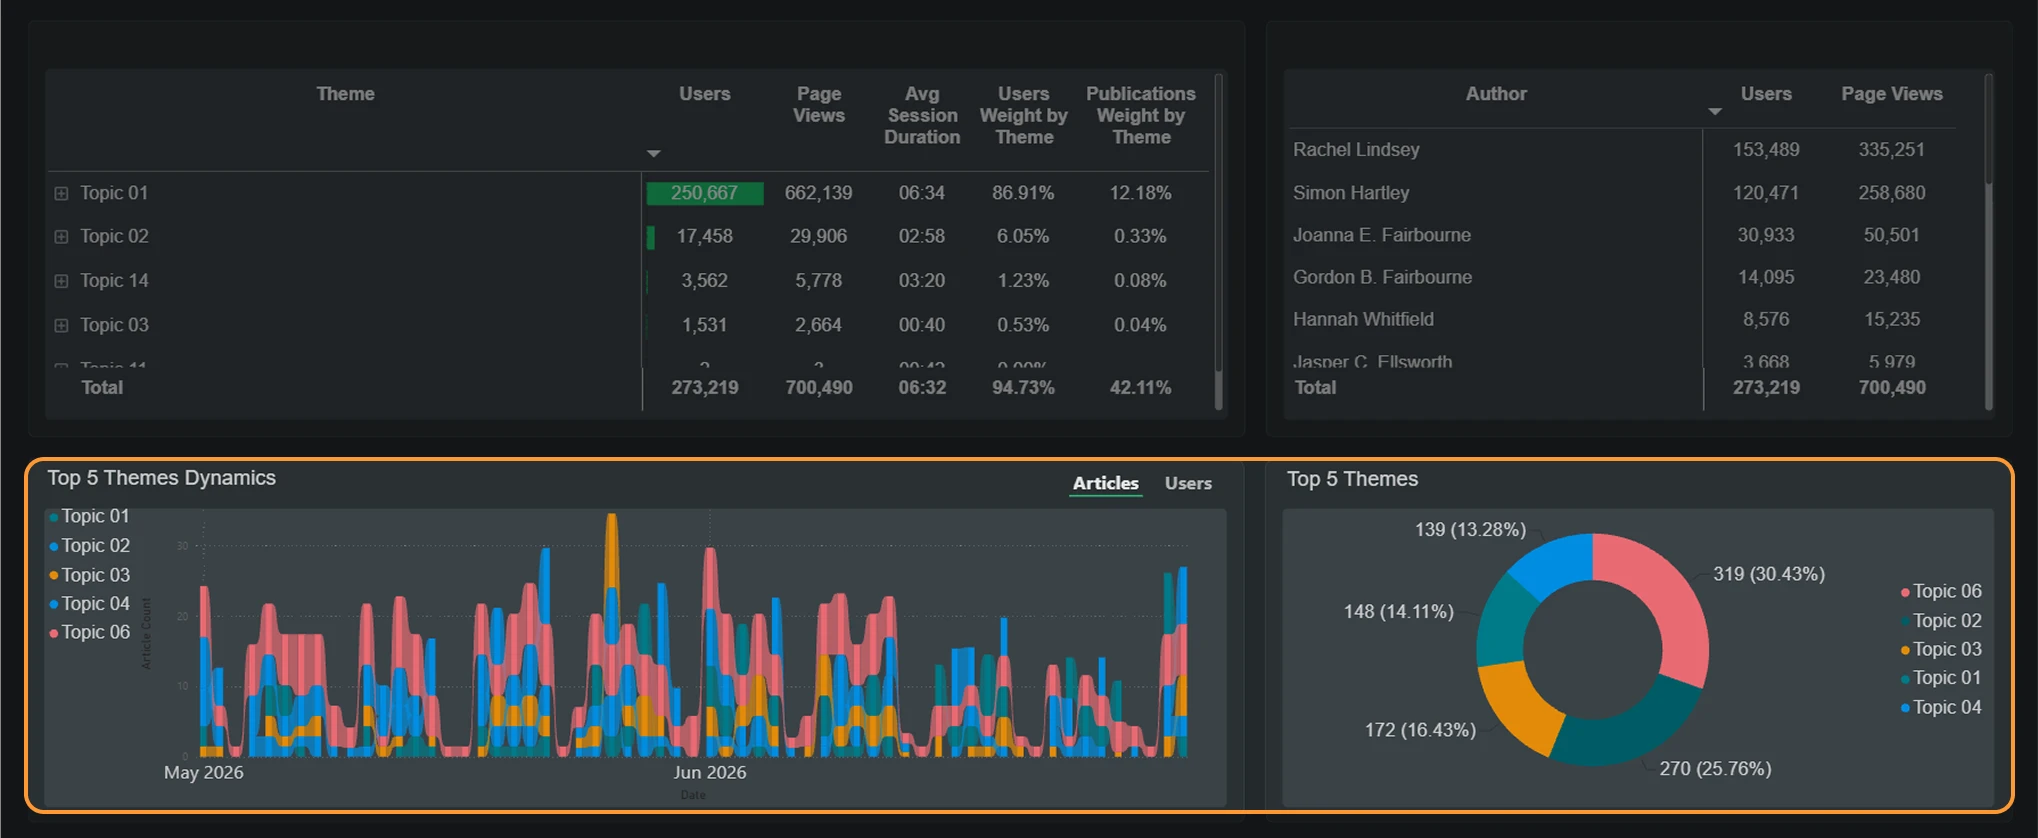Select author Joanna E. Fairbourne
The width and height of the screenshot is (2038, 838).
pos(1382,235)
